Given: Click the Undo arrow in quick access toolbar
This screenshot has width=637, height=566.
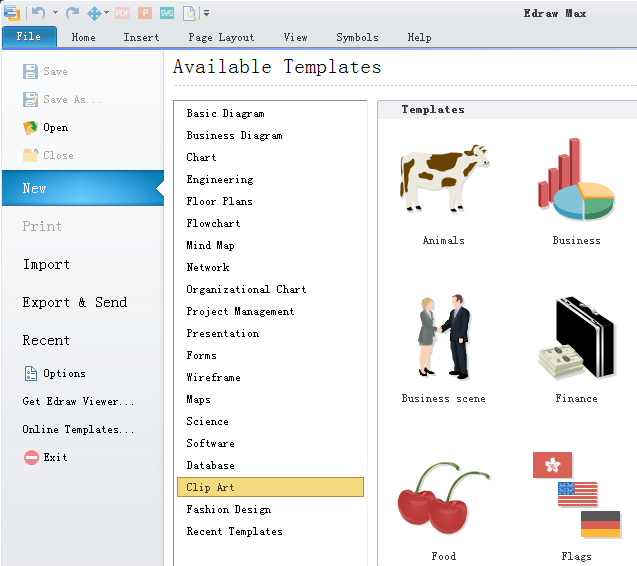Looking at the screenshot, I should 39,13.
